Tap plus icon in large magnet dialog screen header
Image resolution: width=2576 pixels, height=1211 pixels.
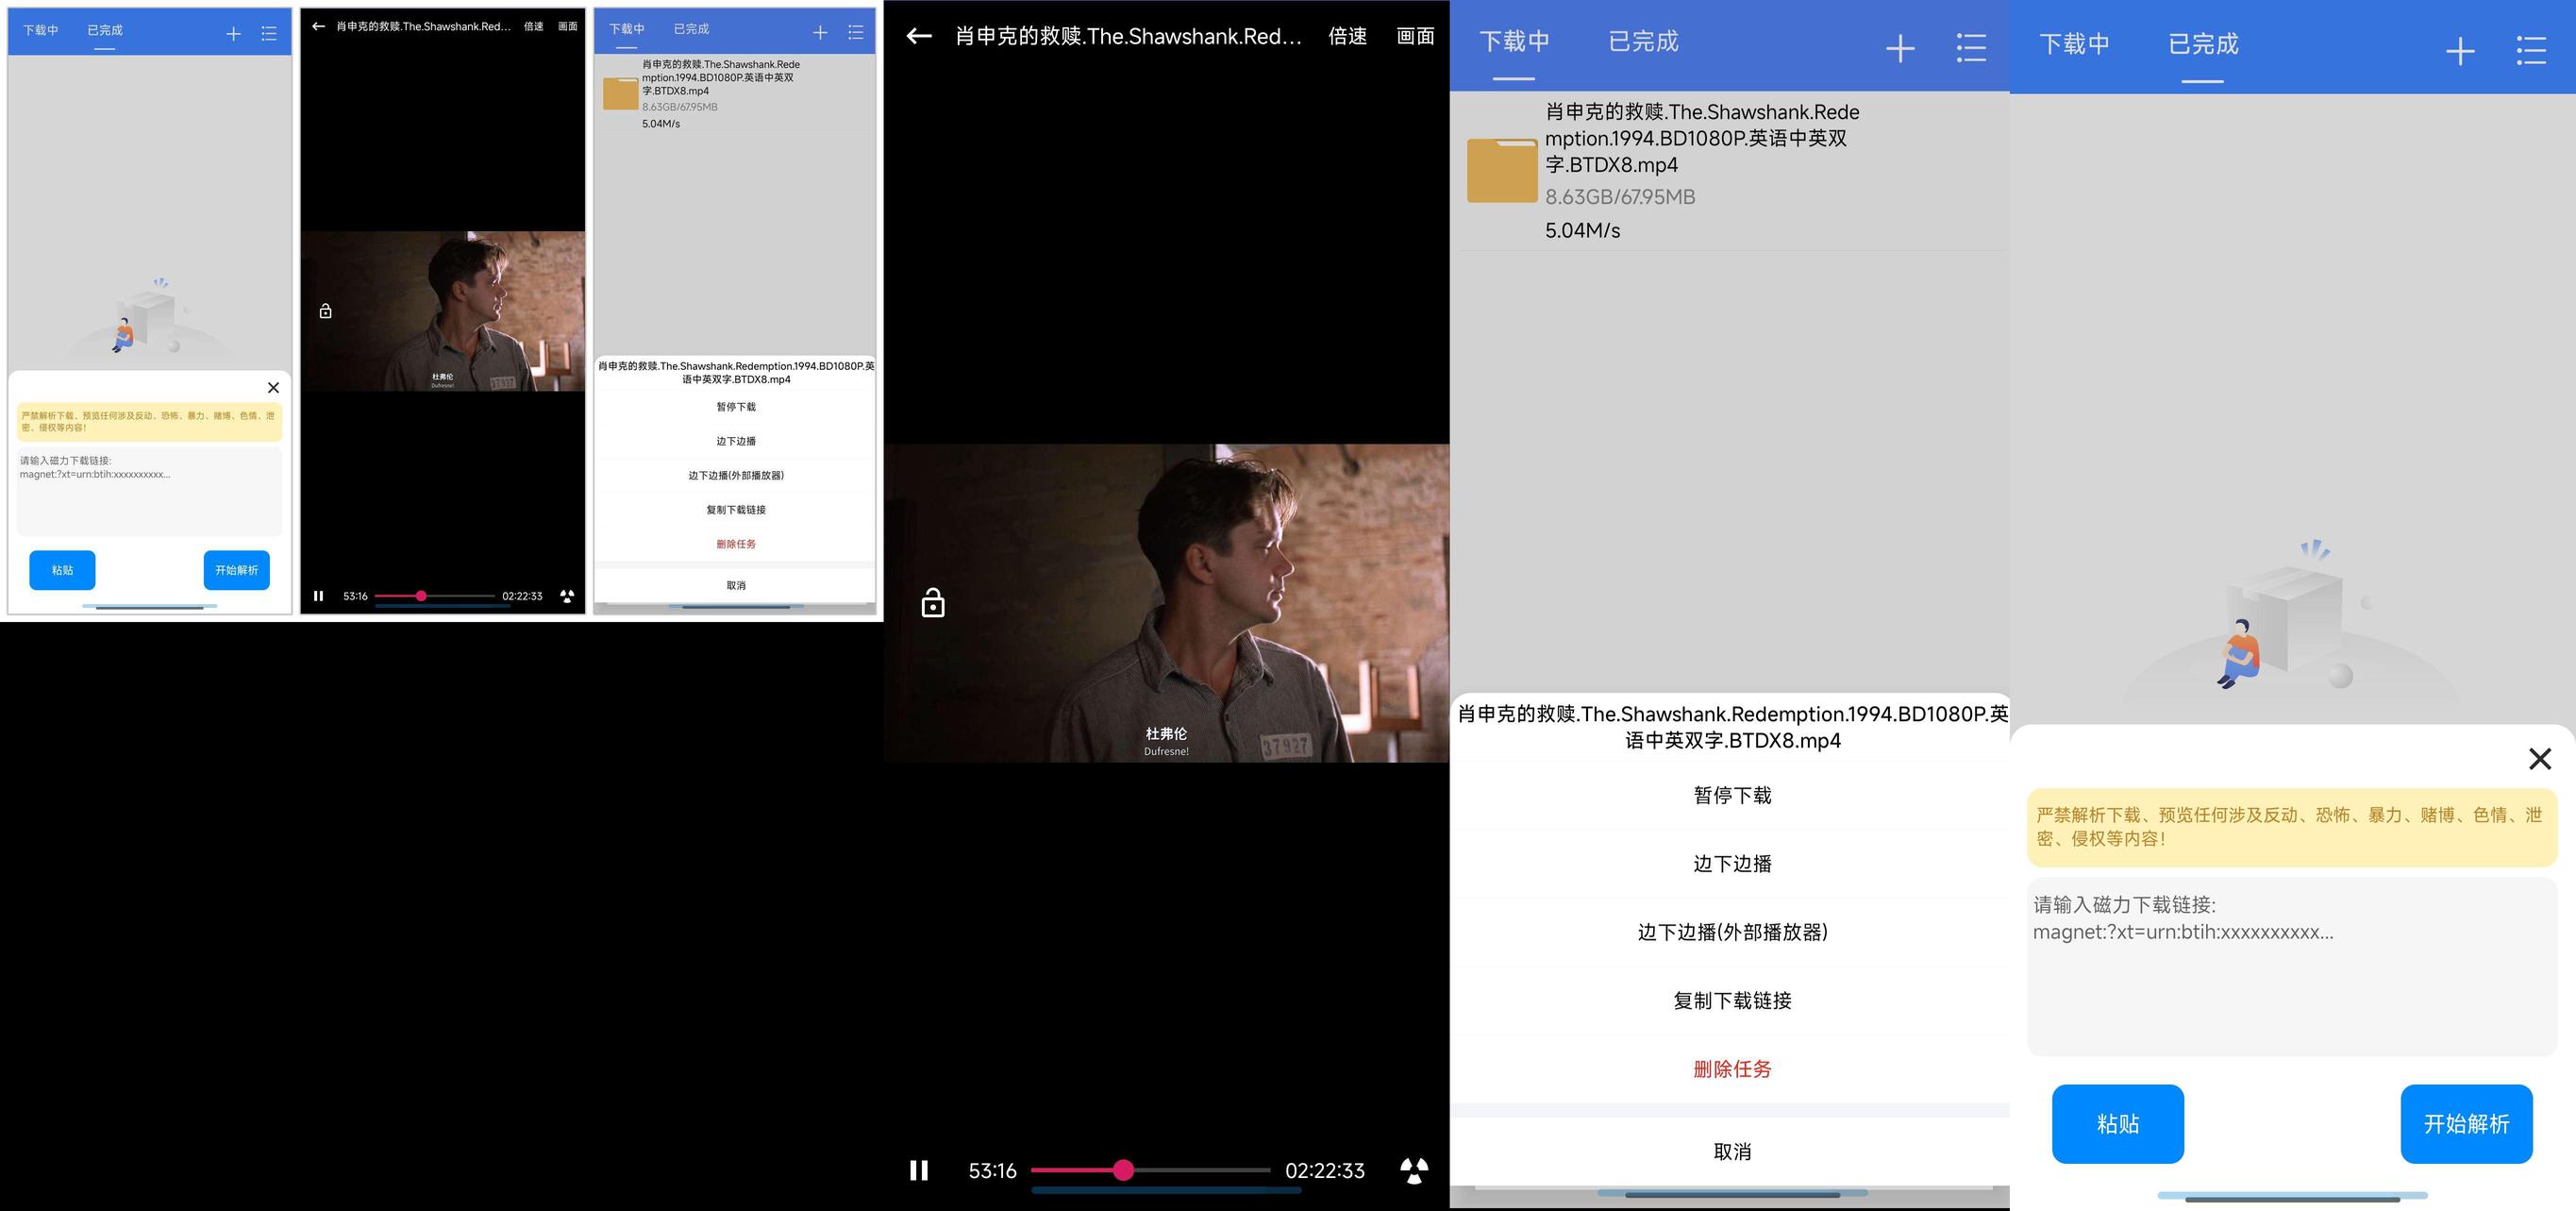(2460, 51)
